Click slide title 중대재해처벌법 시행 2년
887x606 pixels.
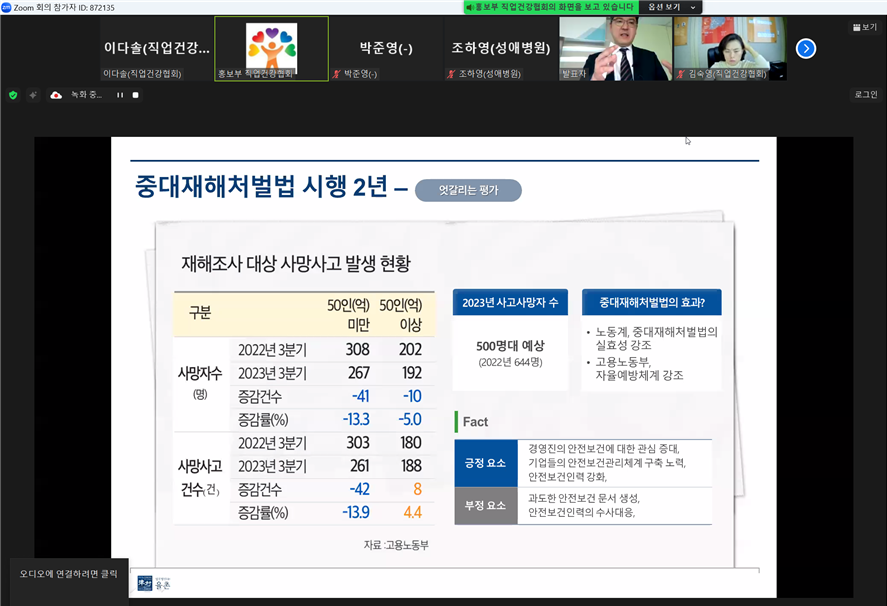click(261, 186)
